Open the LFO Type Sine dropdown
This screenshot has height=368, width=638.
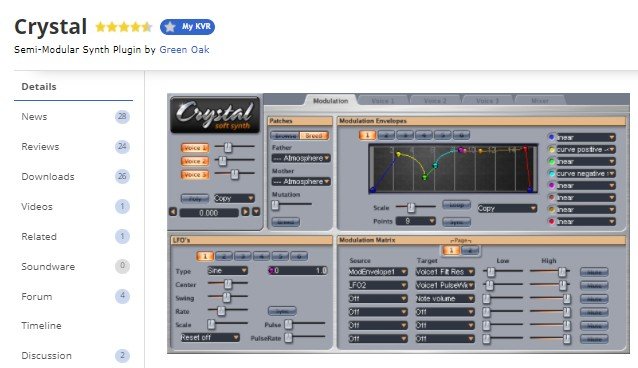227,271
